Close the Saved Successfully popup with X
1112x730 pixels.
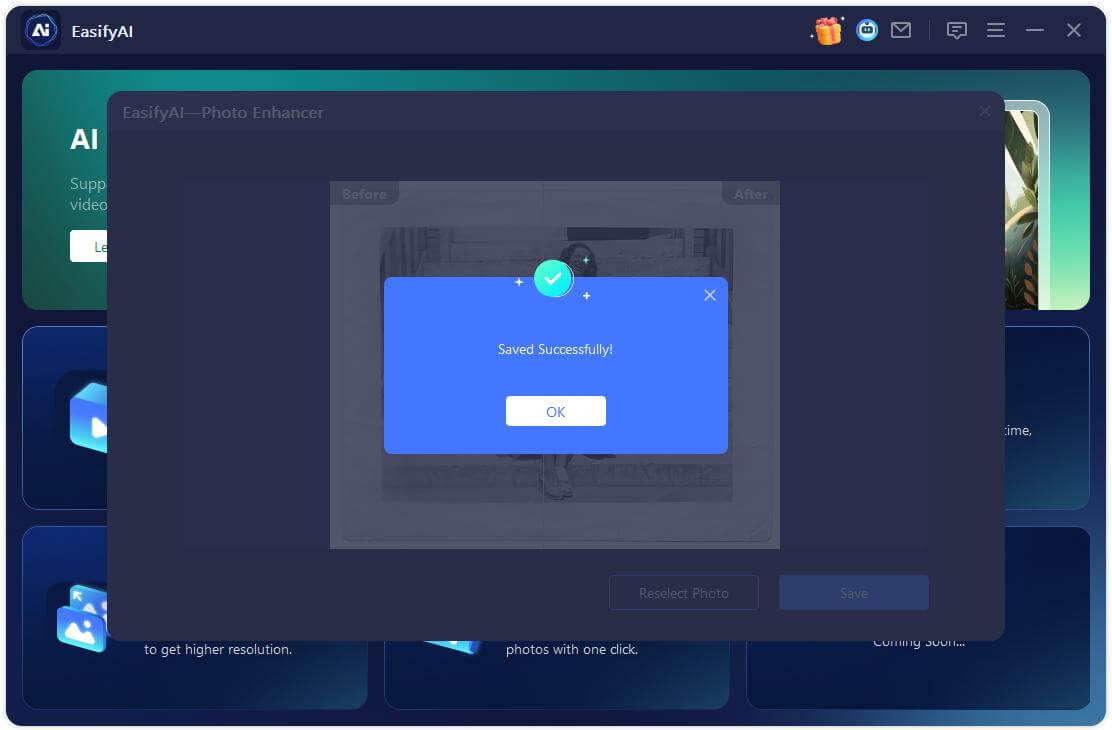pyautogui.click(x=710, y=295)
